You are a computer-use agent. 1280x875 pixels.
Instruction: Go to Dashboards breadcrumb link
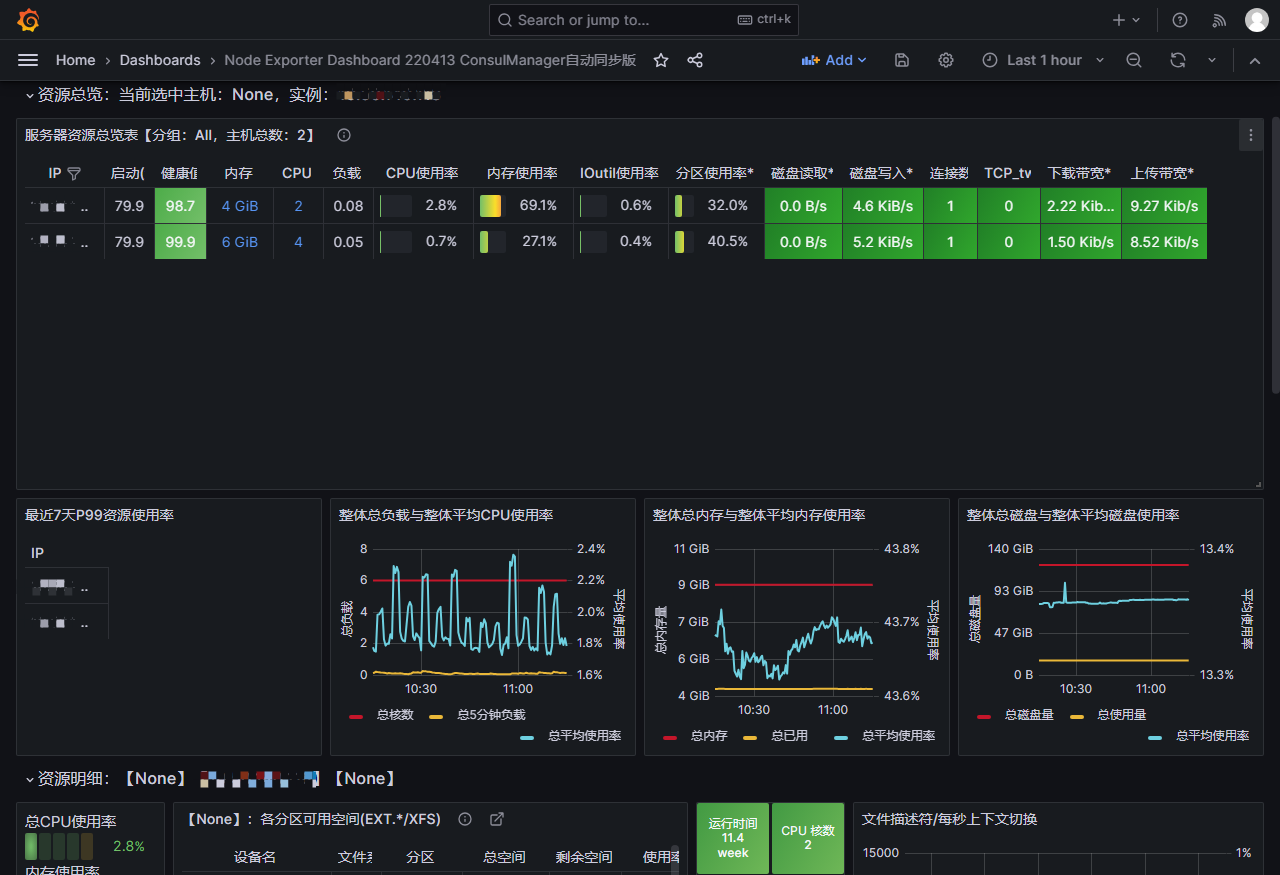pos(160,60)
